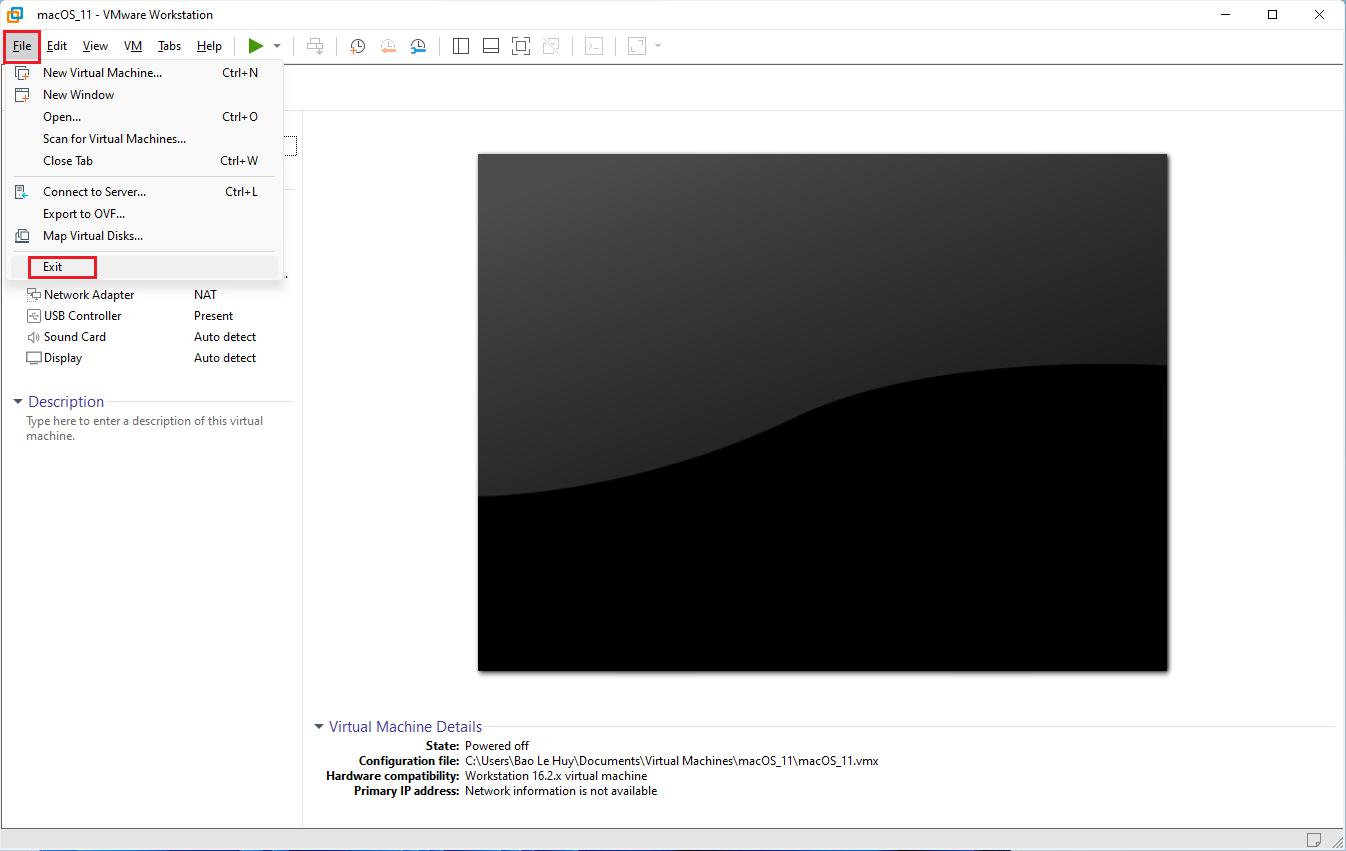
Task: Click the Send Ctrl+Alt+Del toolbar icon
Action: (x=315, y=46)
